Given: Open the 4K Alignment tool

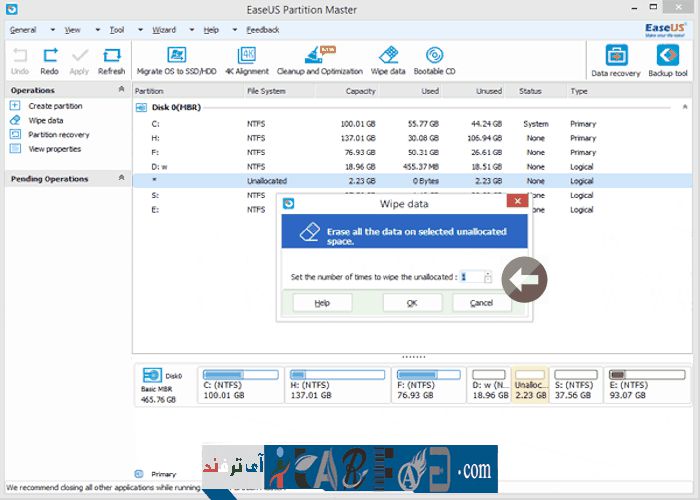Looking at the screenshot, I should (246, 56).
